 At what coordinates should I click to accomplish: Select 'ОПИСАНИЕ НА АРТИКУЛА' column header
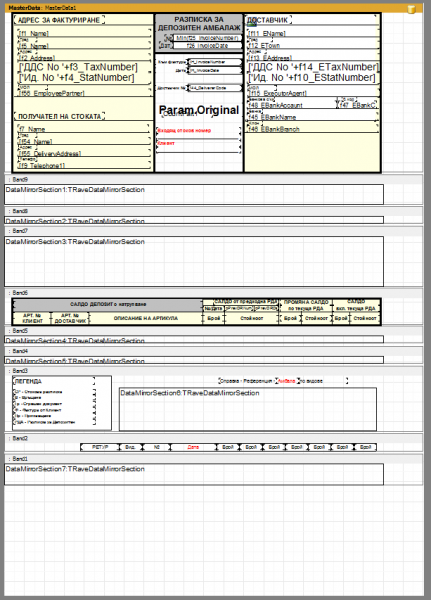click(x=145, y=318)
